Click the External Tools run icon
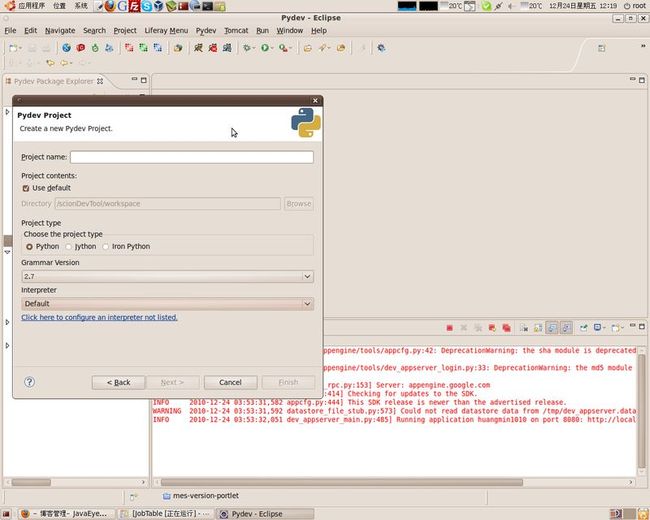Screen dimensions: 650x520 [283, 48]
